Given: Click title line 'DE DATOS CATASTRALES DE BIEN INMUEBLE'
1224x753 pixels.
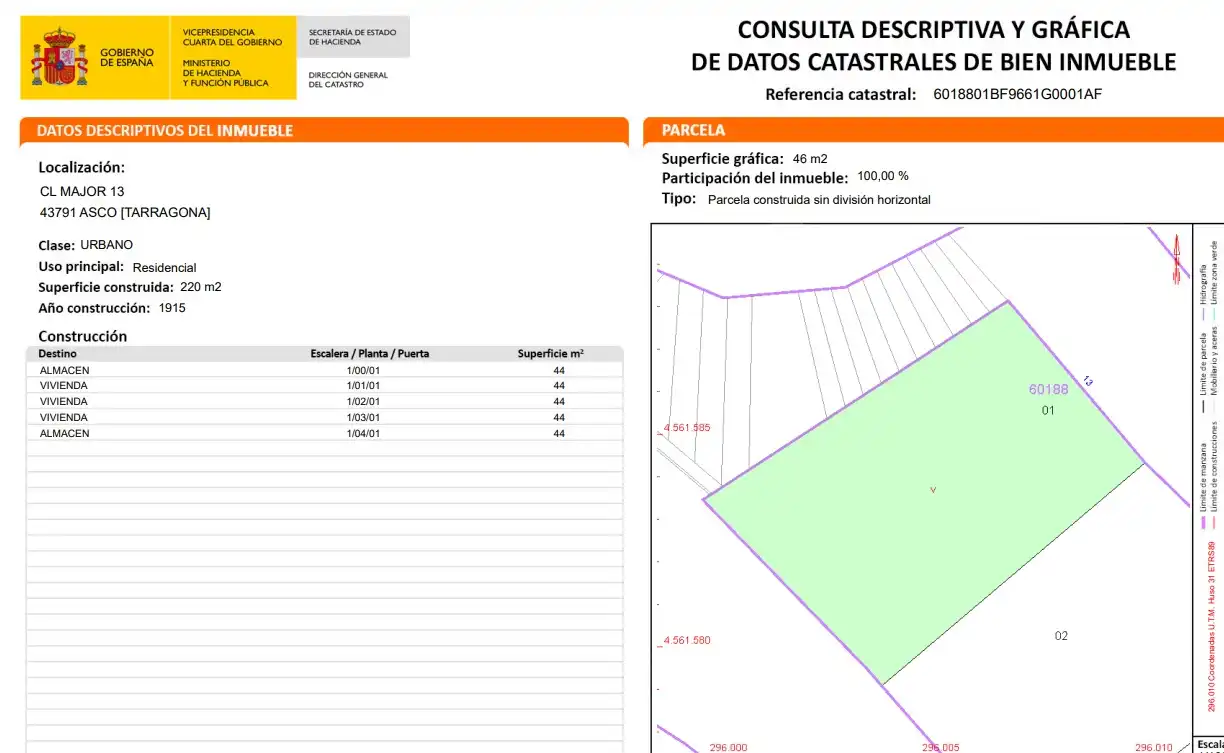Looking at the screenshot, I should pyautogui.click(x=933, y=62).
